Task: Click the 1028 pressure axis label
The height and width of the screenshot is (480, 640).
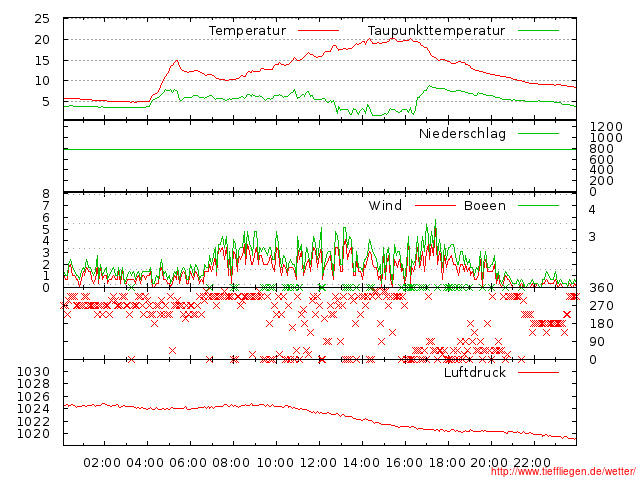Action: (x=33, y=384)
